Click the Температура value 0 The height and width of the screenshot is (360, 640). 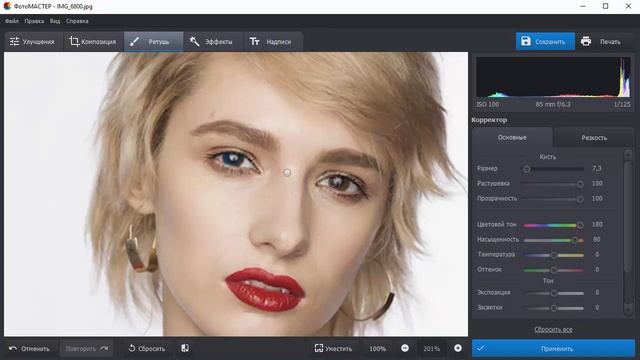(597, 254)
